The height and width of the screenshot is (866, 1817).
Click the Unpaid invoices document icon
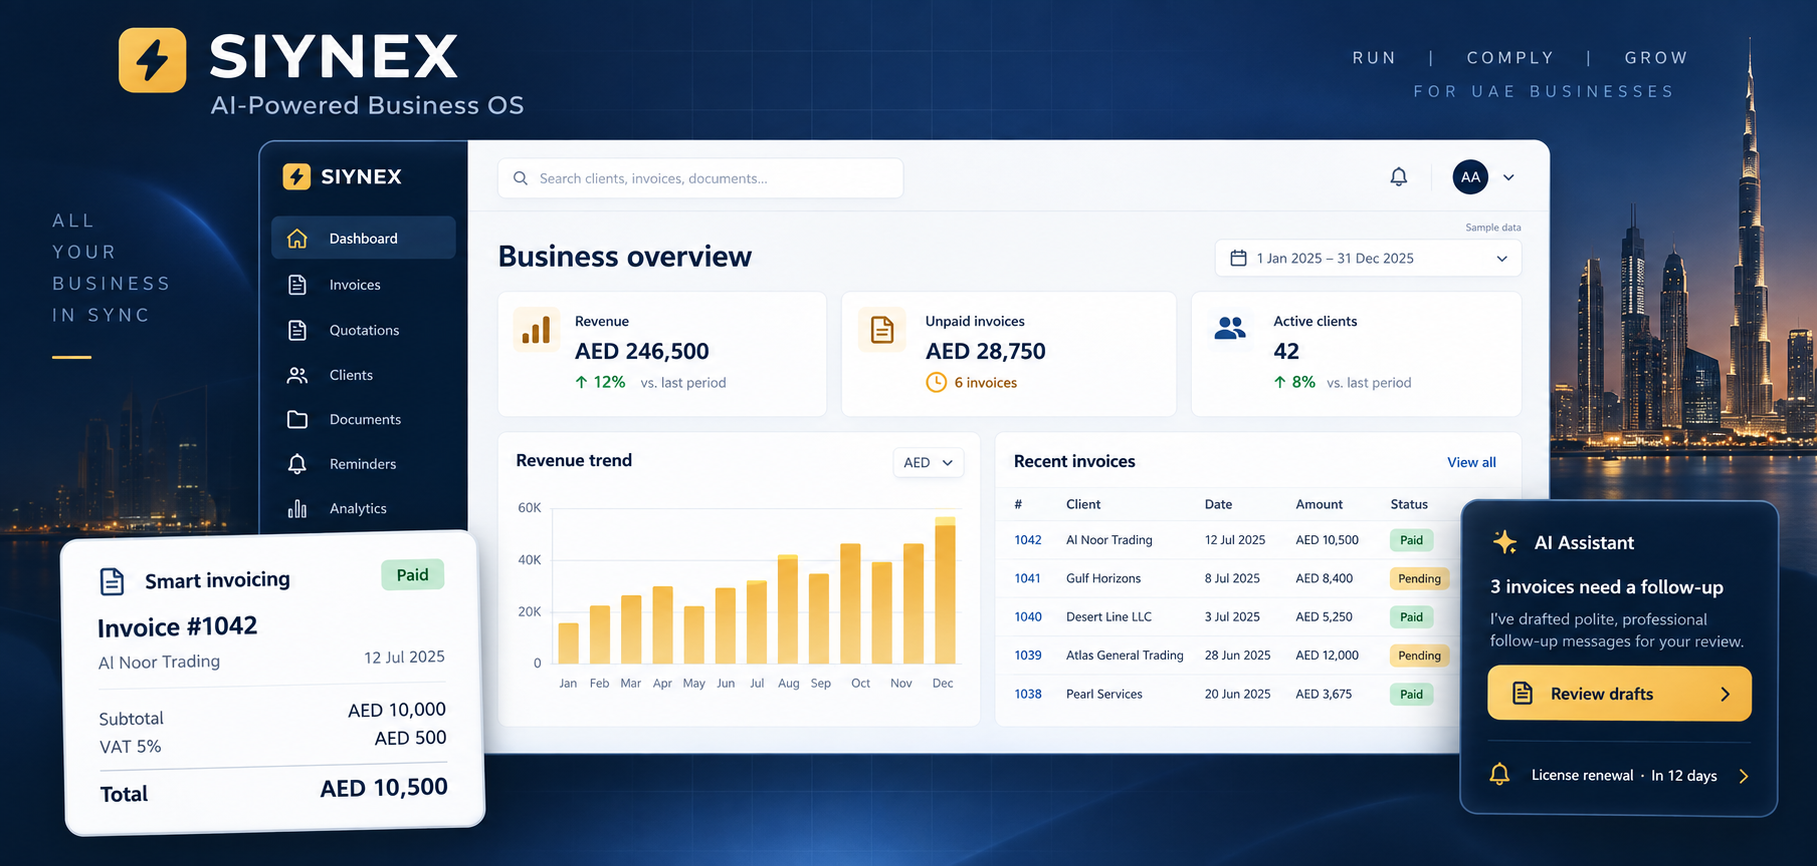pyautogui.click(x=882, y=330)
